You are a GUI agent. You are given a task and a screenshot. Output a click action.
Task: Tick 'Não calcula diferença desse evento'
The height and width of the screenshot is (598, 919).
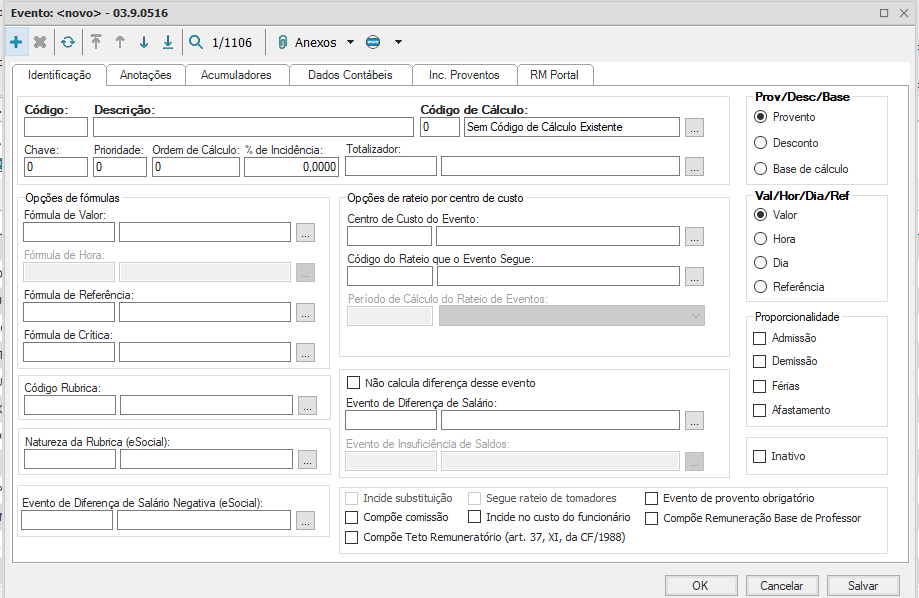(x=353, y=383)
